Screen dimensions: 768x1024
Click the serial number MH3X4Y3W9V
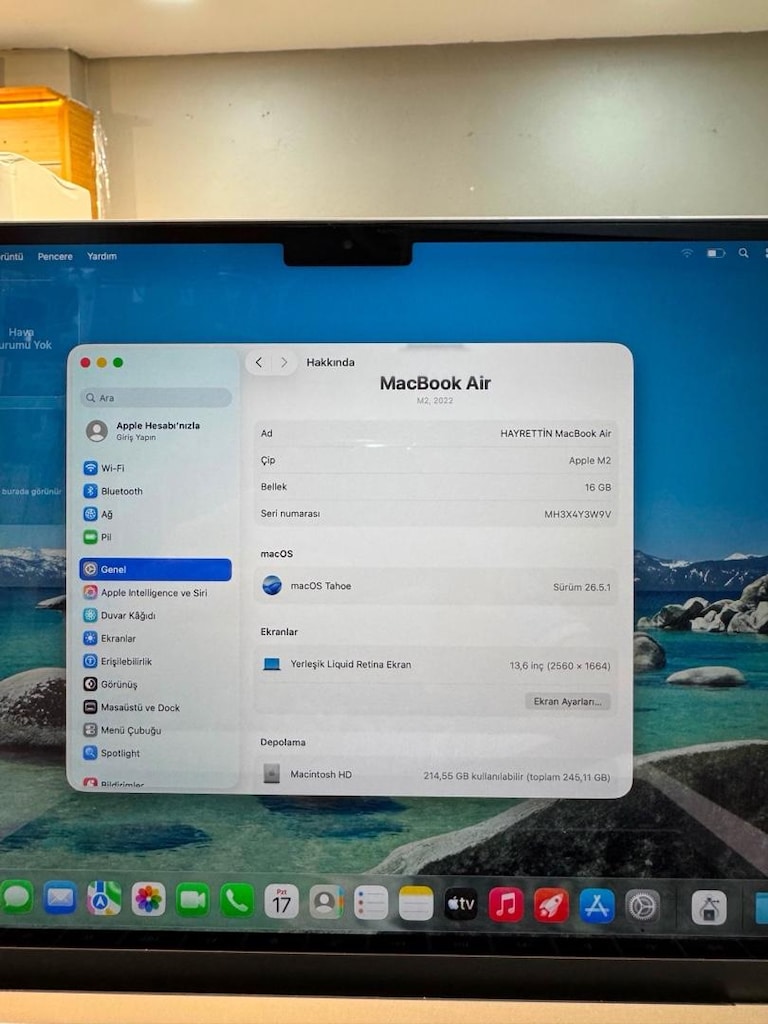pos(577,514)
